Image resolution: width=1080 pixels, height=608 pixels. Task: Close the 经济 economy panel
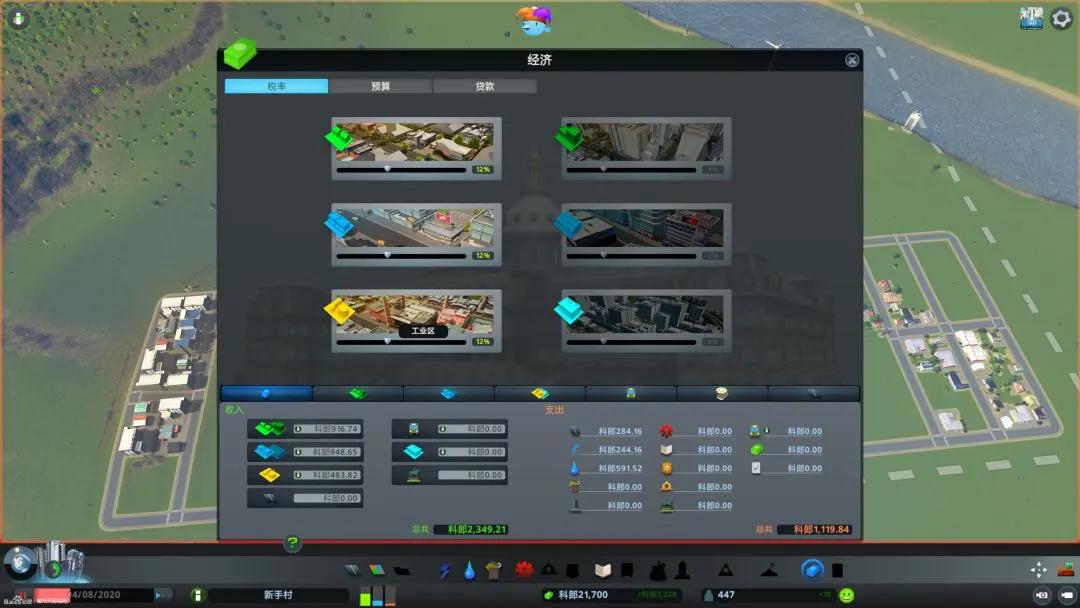851,60
